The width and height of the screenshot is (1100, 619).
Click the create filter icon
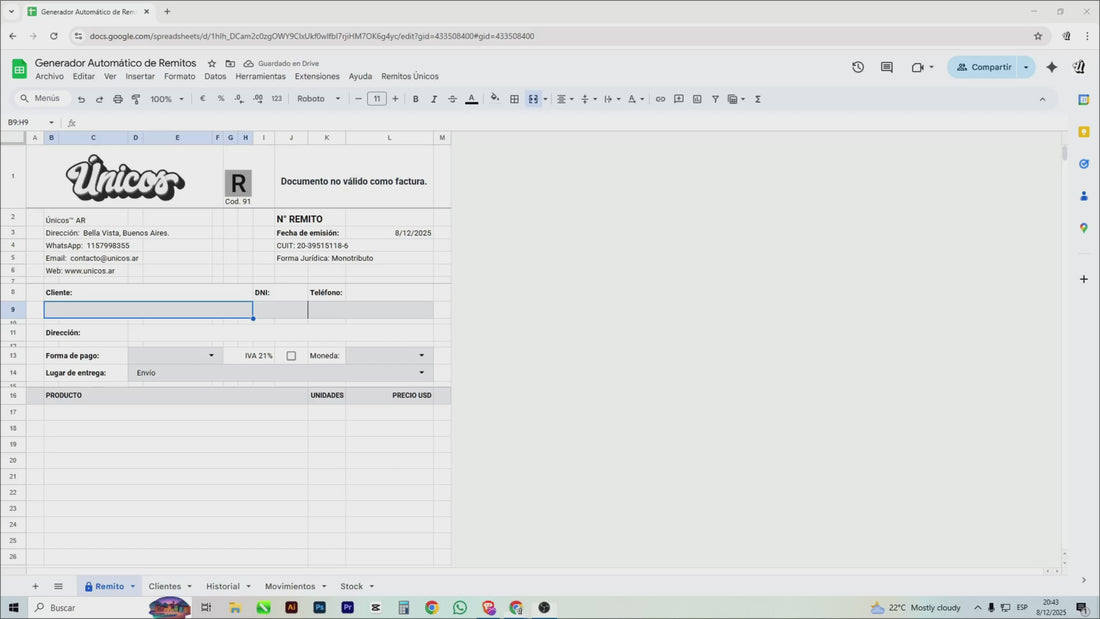coord(715,99)
